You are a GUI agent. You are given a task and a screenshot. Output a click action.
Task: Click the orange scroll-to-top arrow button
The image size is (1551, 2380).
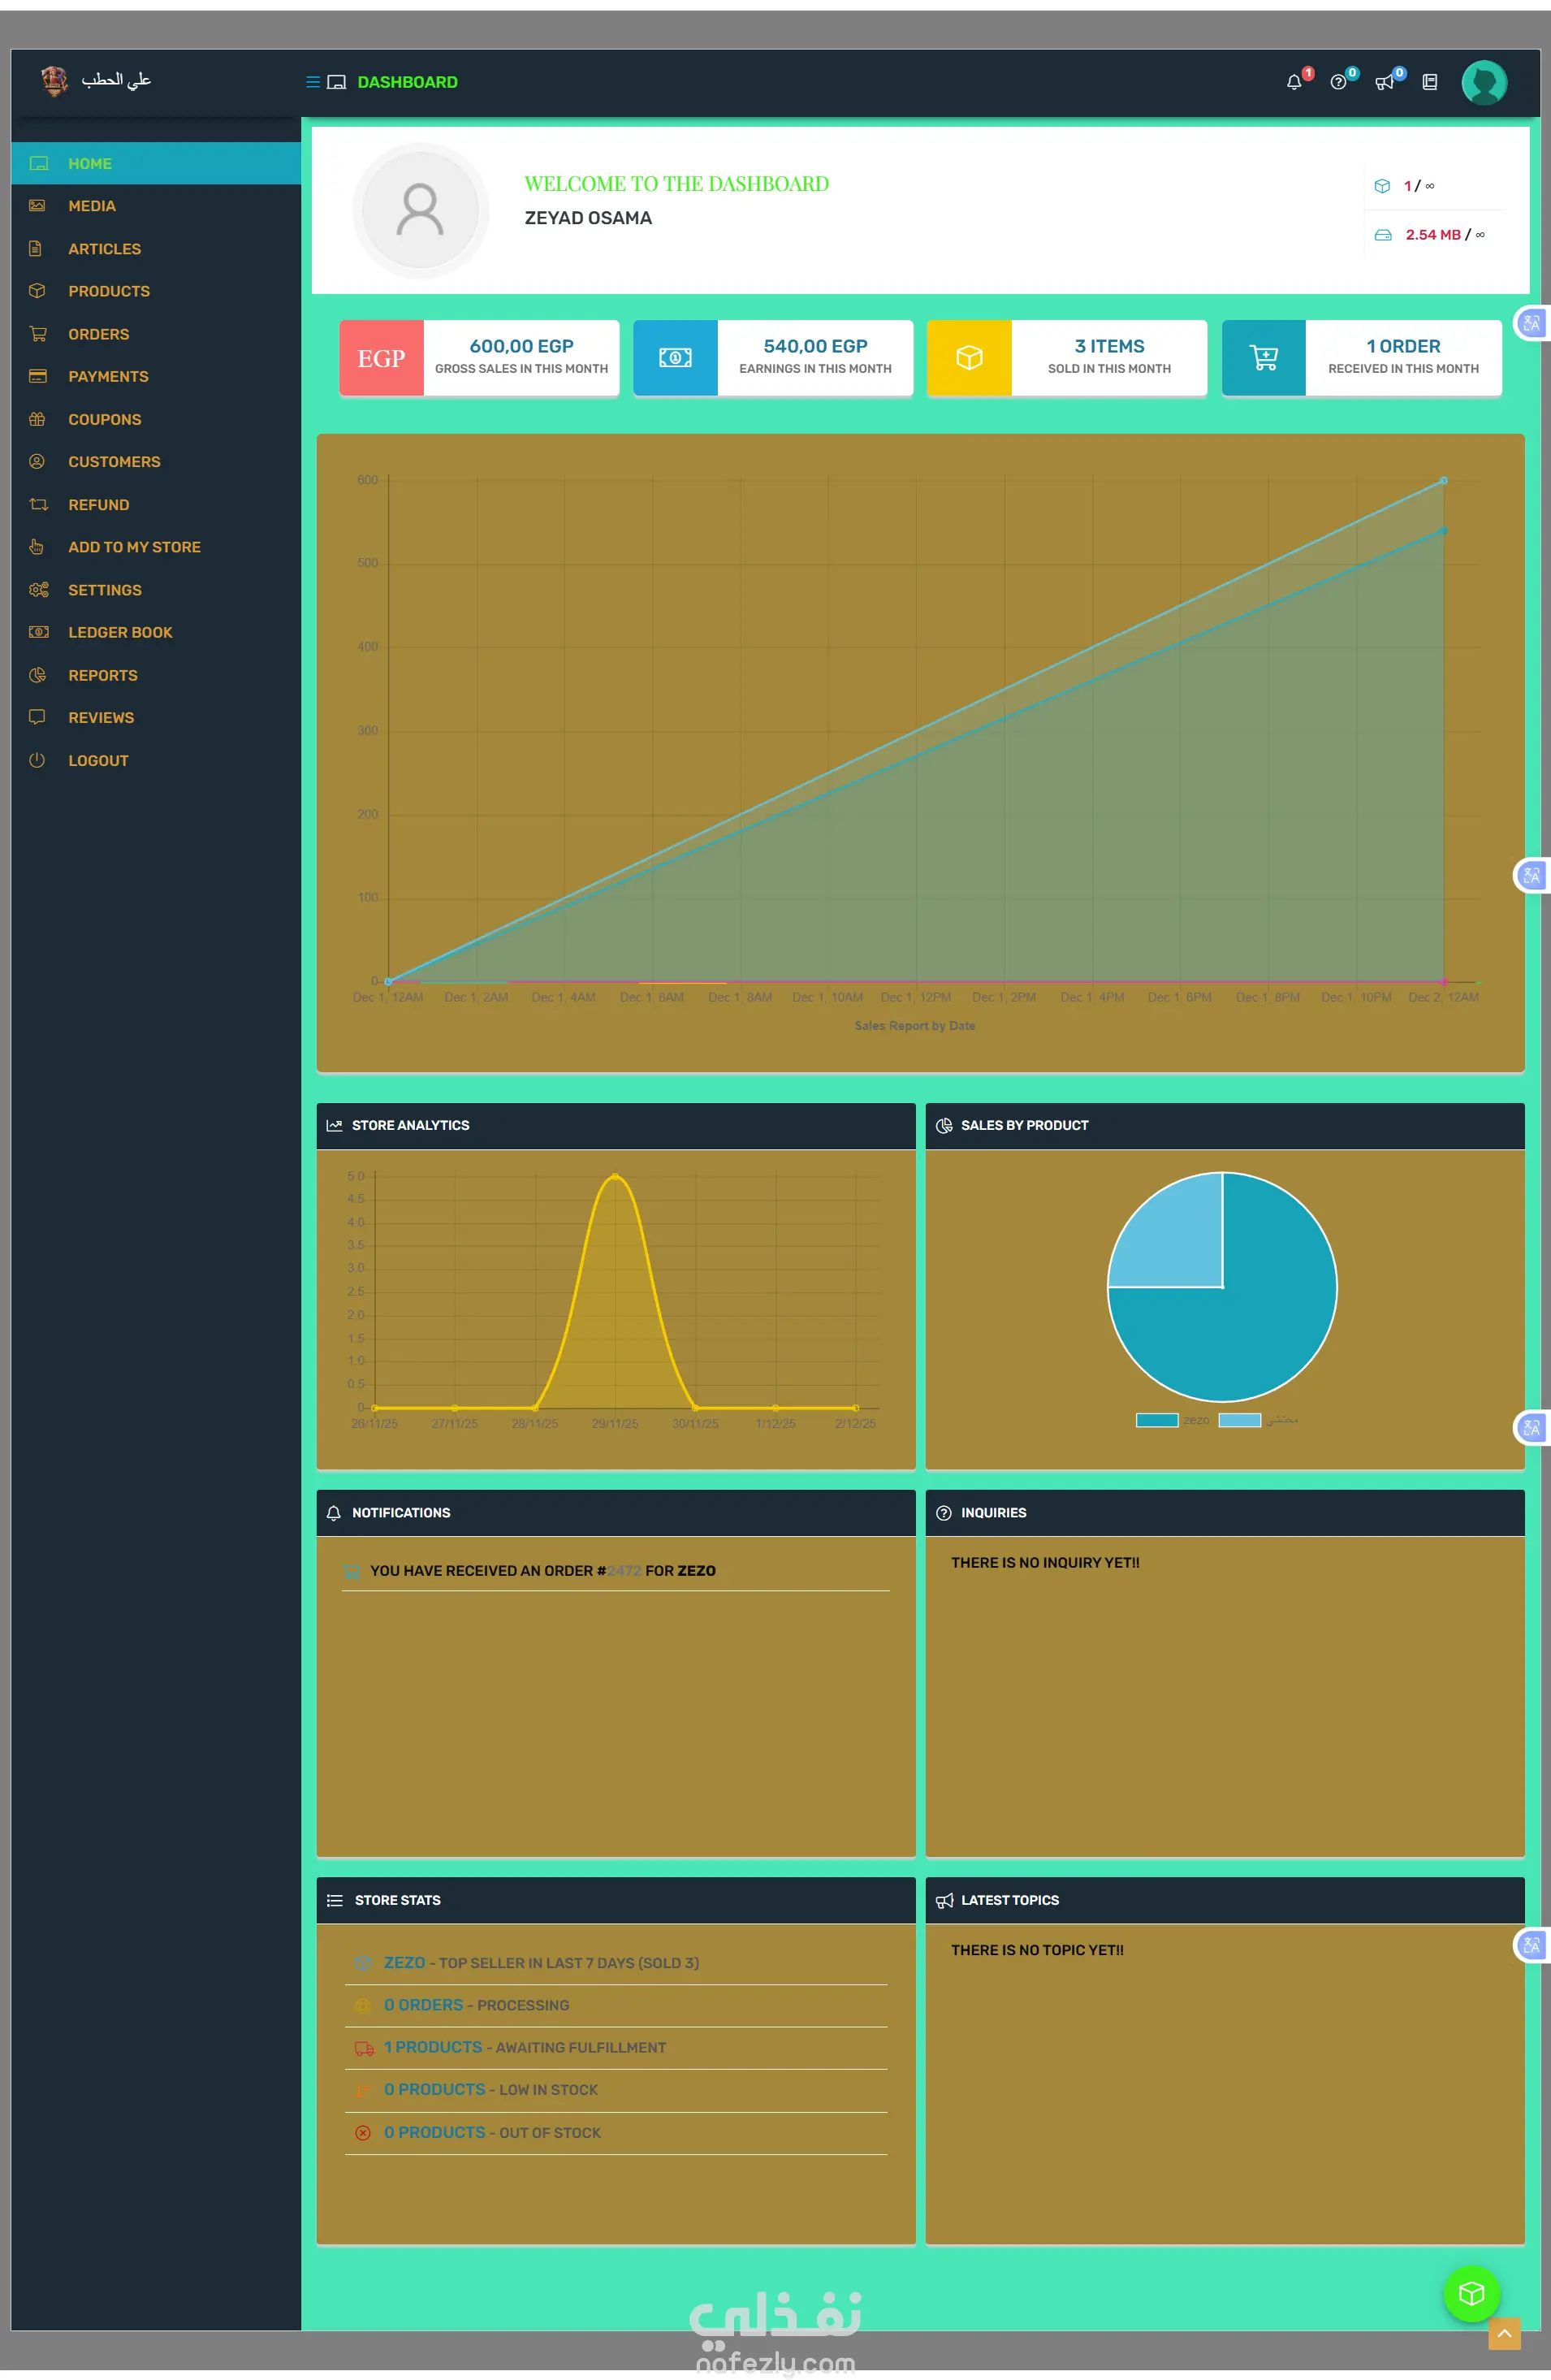click(1504, 2333)
